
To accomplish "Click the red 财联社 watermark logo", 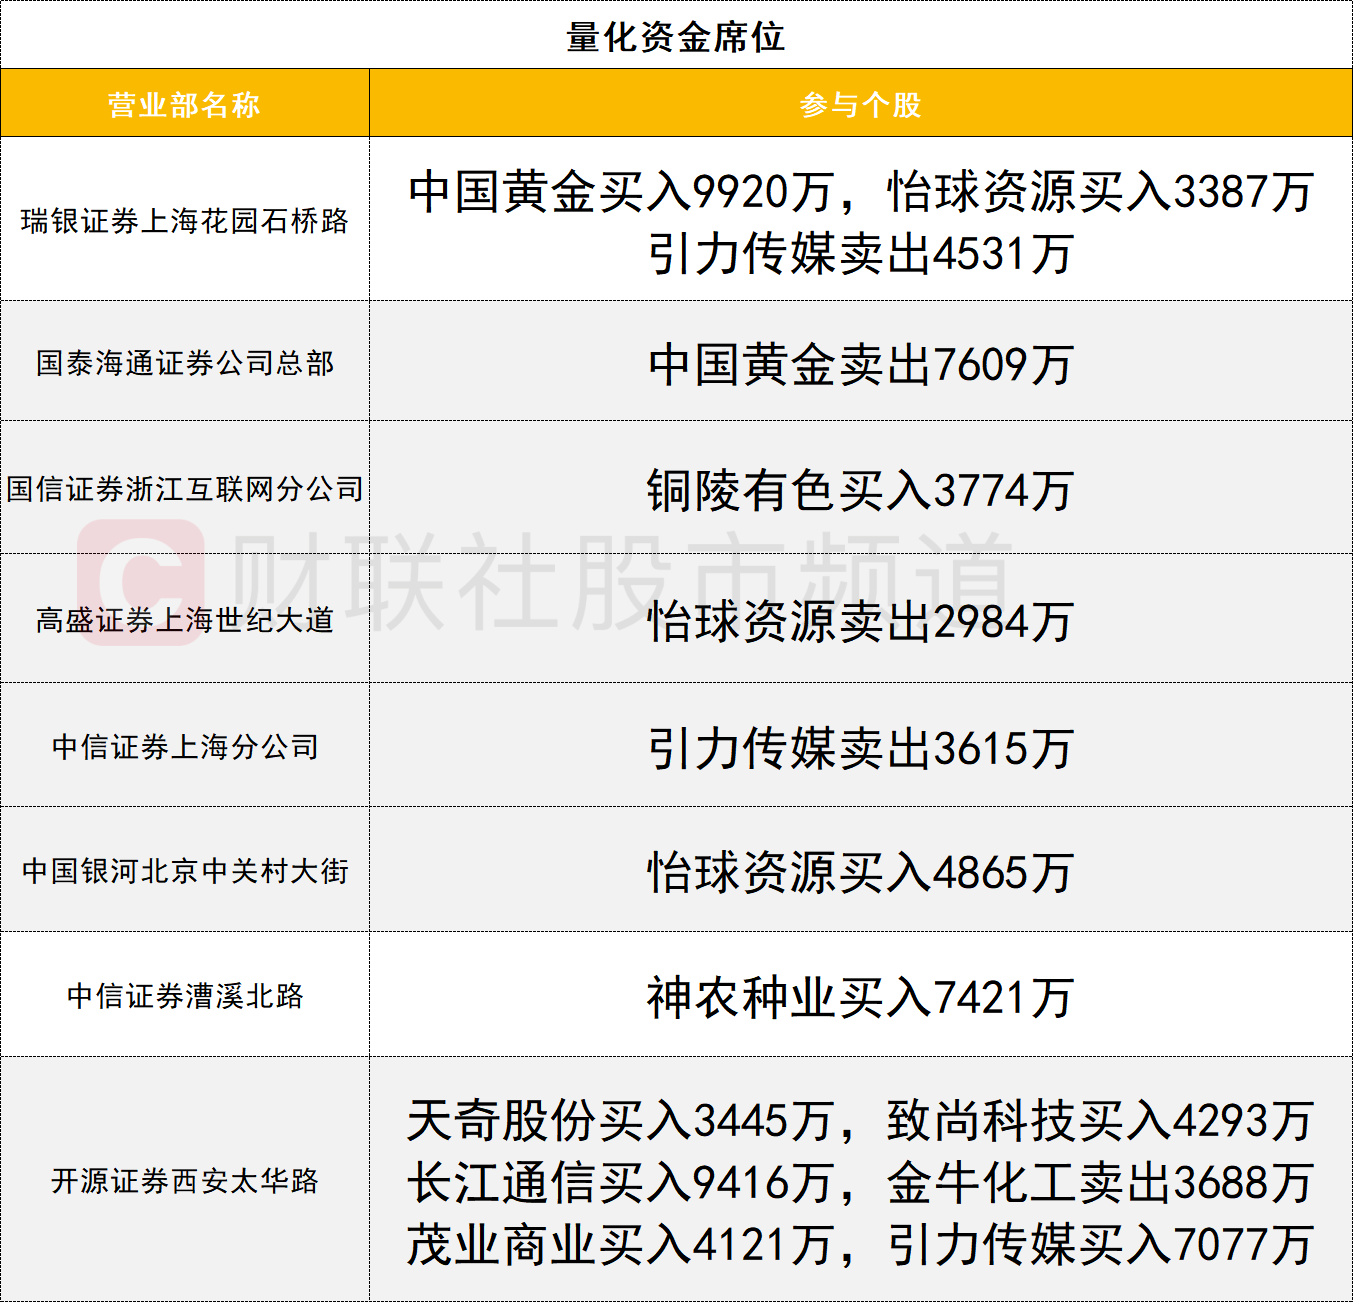I will point(140,582).
